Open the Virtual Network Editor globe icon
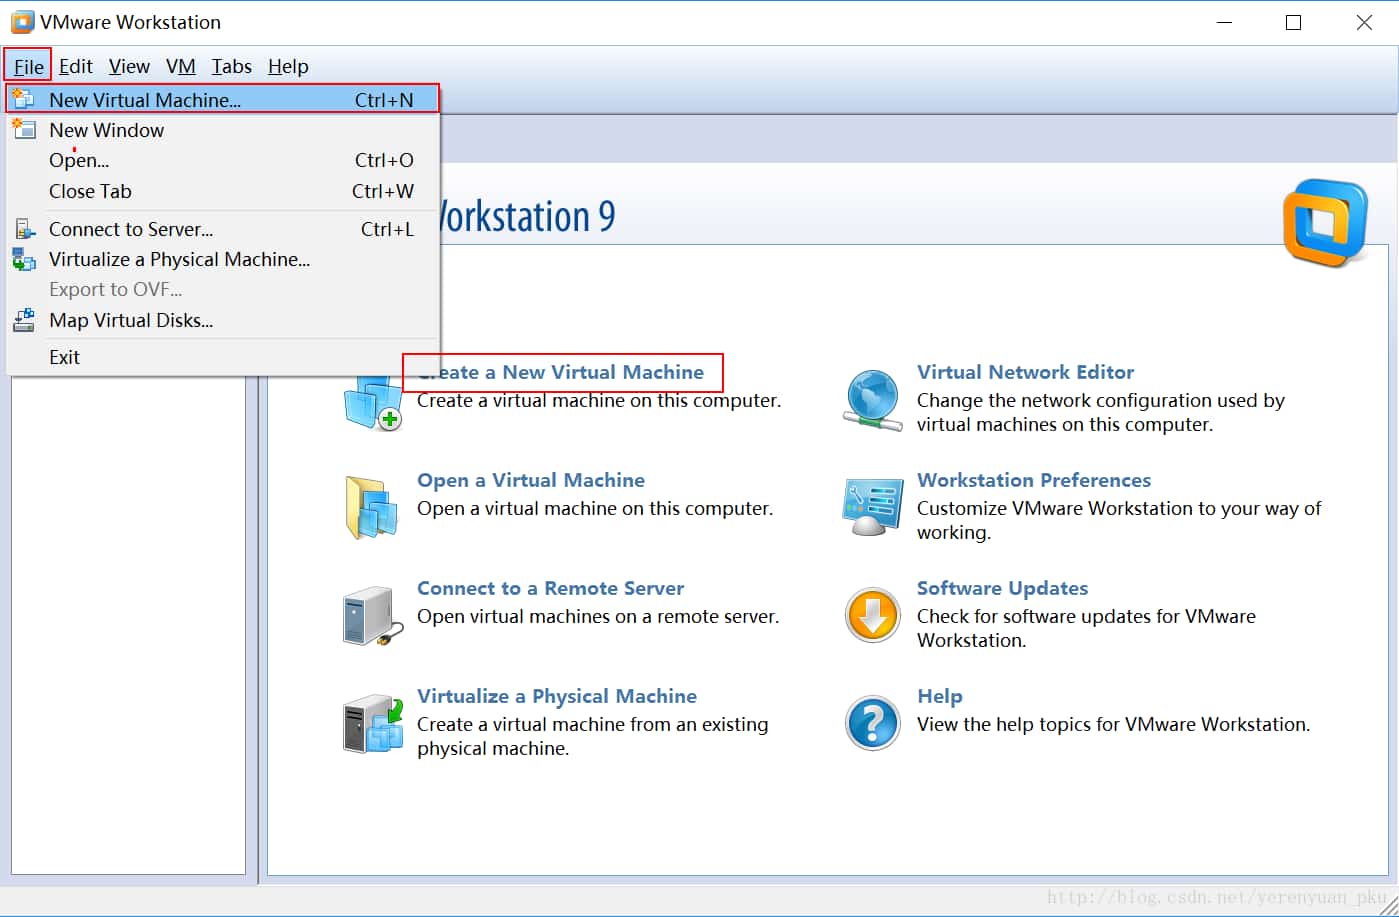This screenshot has height=917, width=1399. click(x=872, y=400)
